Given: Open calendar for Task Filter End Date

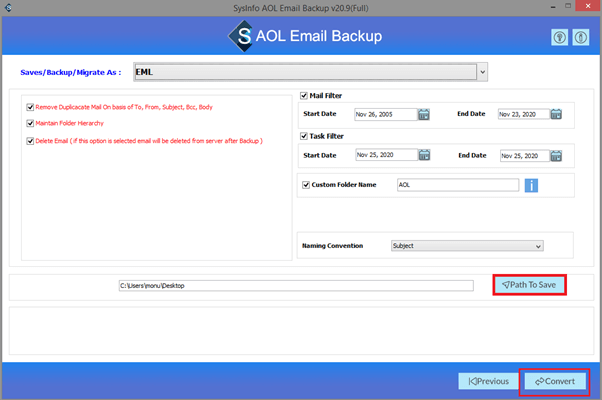Looking at the screenshot, I should click(x=556, y=156).
